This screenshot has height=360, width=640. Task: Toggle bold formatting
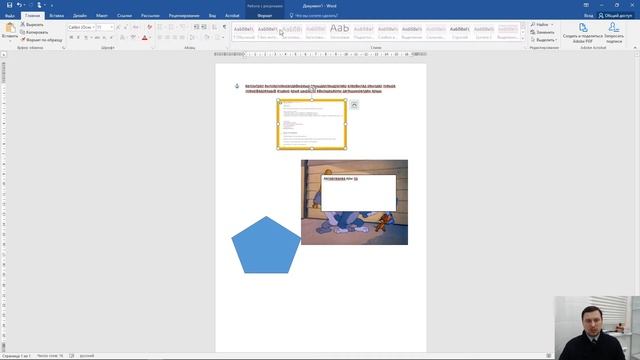pyautogui.click(x=71, y=38)
